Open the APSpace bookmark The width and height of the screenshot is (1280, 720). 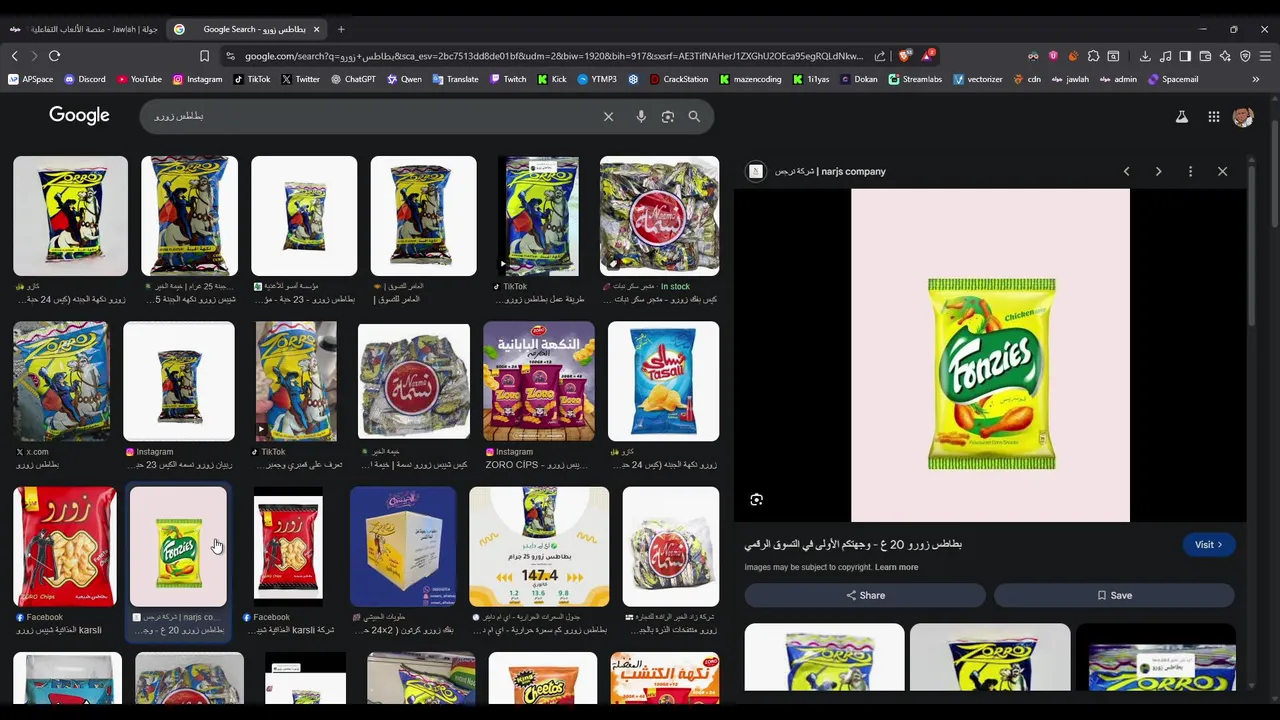31,79
